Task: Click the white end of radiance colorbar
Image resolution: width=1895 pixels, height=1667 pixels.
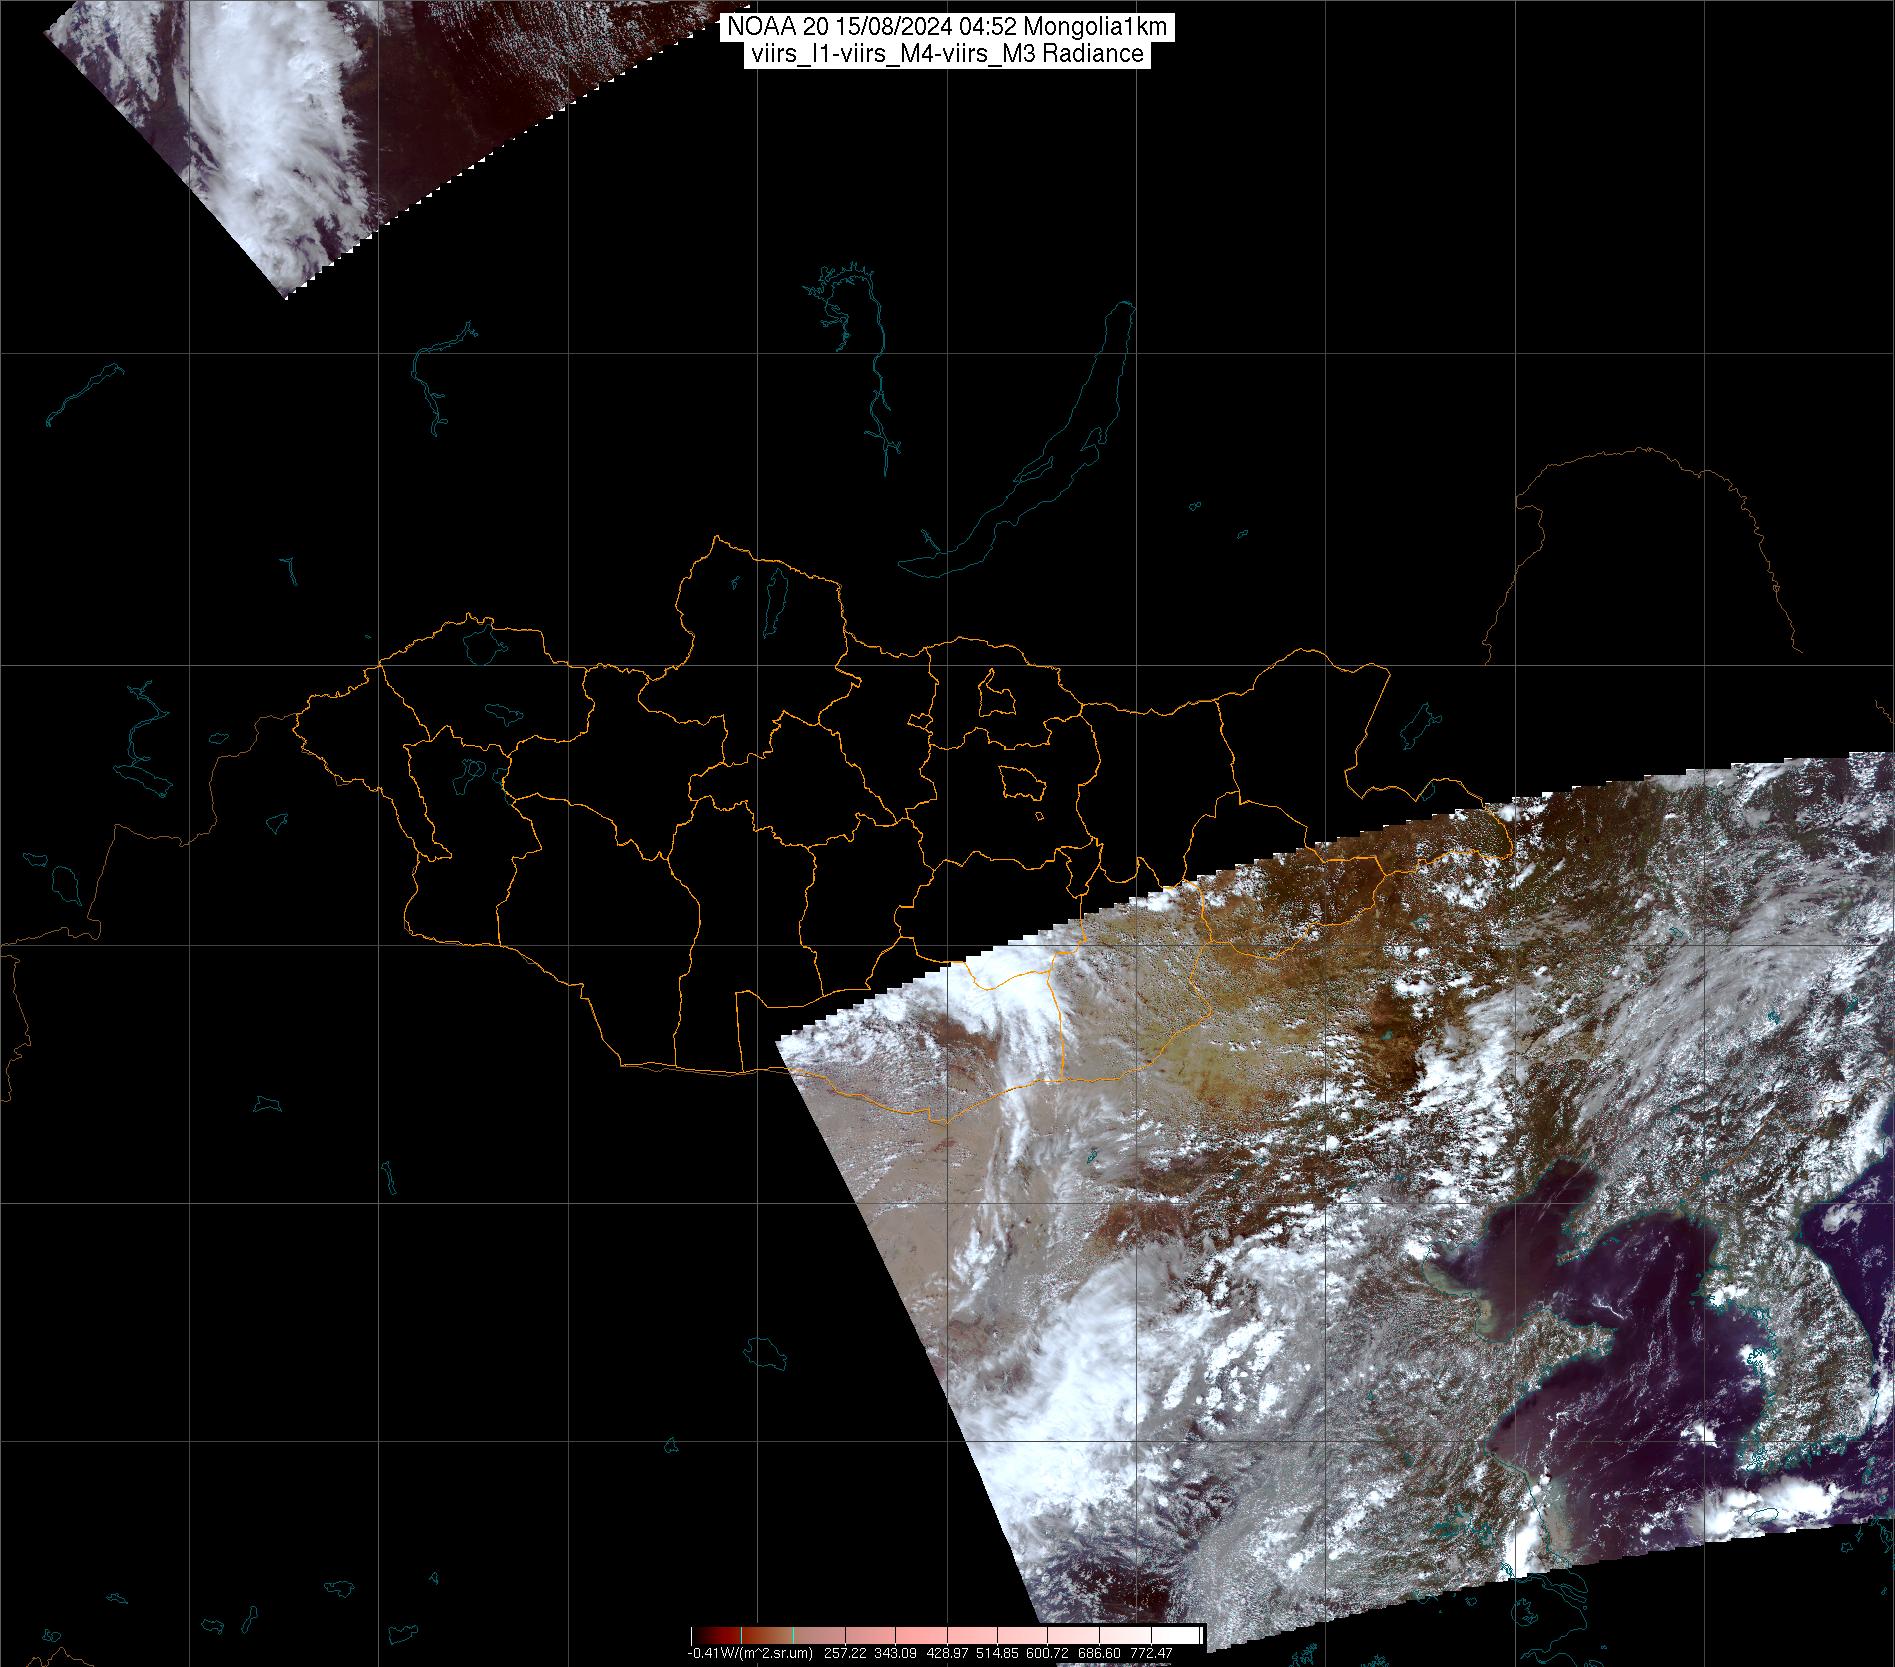Action: tap(1190, 1636)
